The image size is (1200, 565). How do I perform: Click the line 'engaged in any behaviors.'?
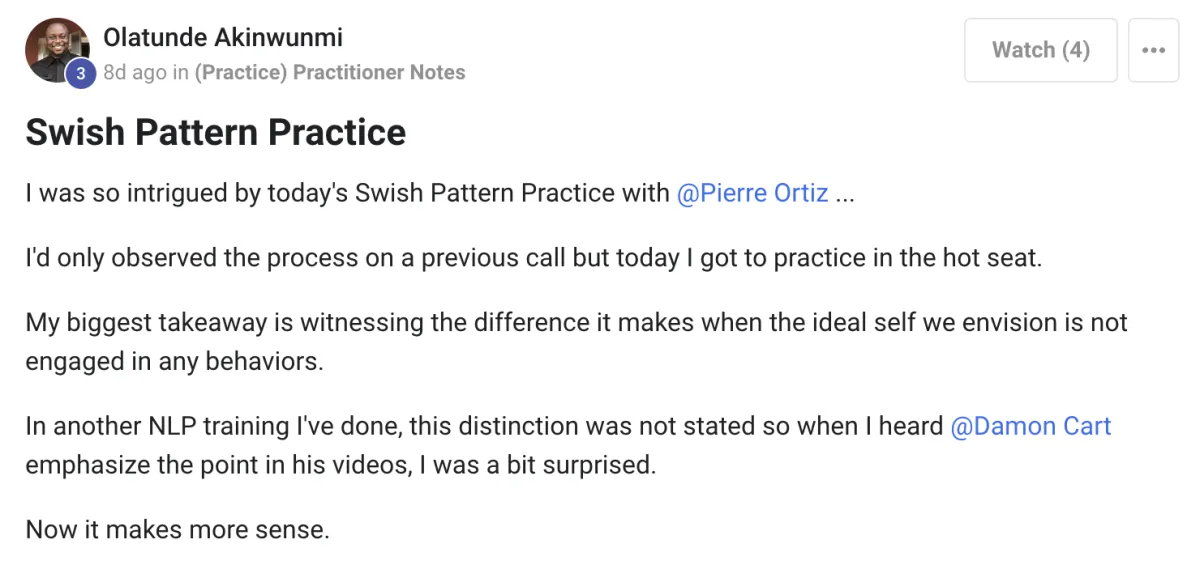(175, 361)
